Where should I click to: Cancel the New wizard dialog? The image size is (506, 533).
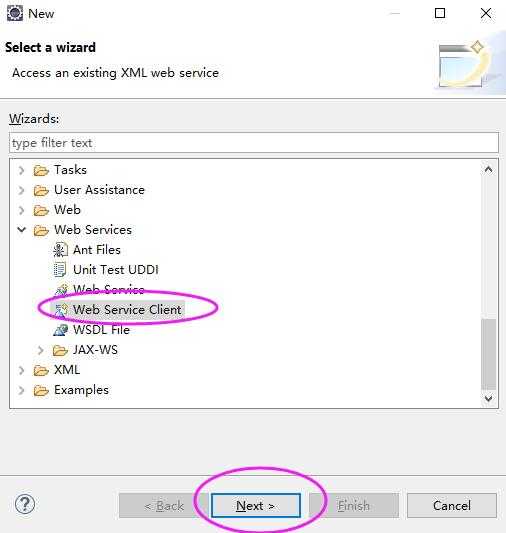tap(452, 505)
